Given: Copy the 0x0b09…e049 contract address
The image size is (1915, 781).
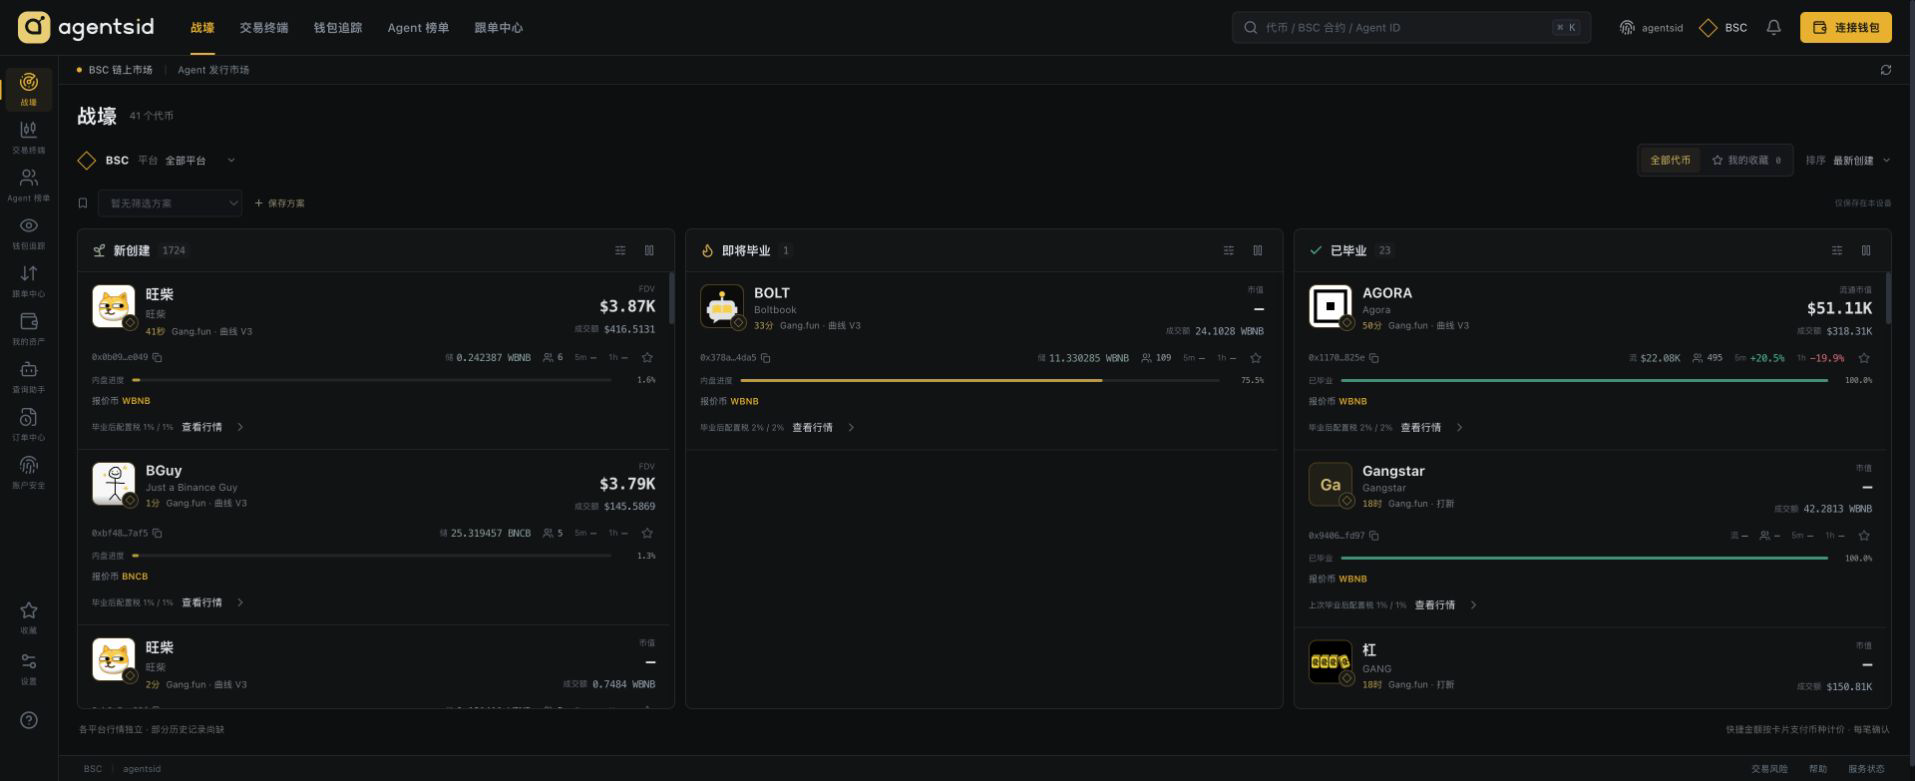Looking at the screenshot, I should tap(157, 357).
